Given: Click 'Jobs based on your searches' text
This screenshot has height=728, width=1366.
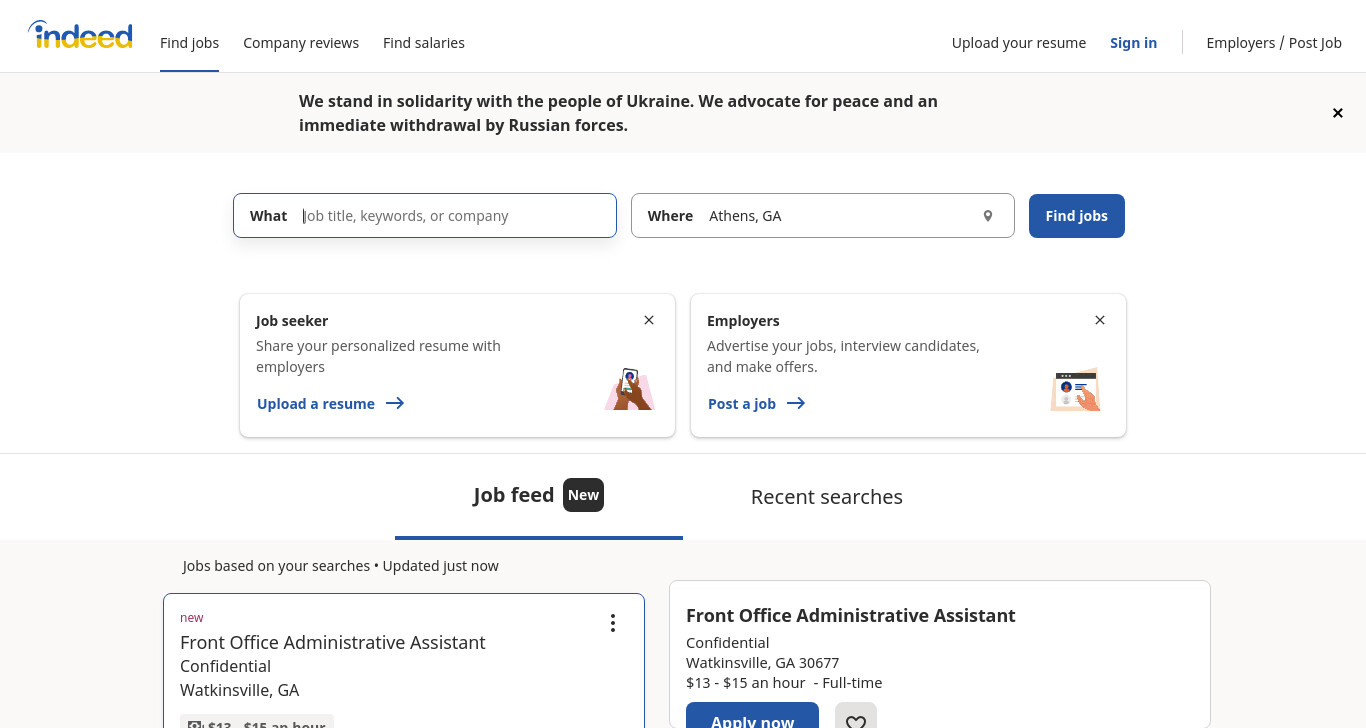Looking at the screenshot, I should coord(277,566).
